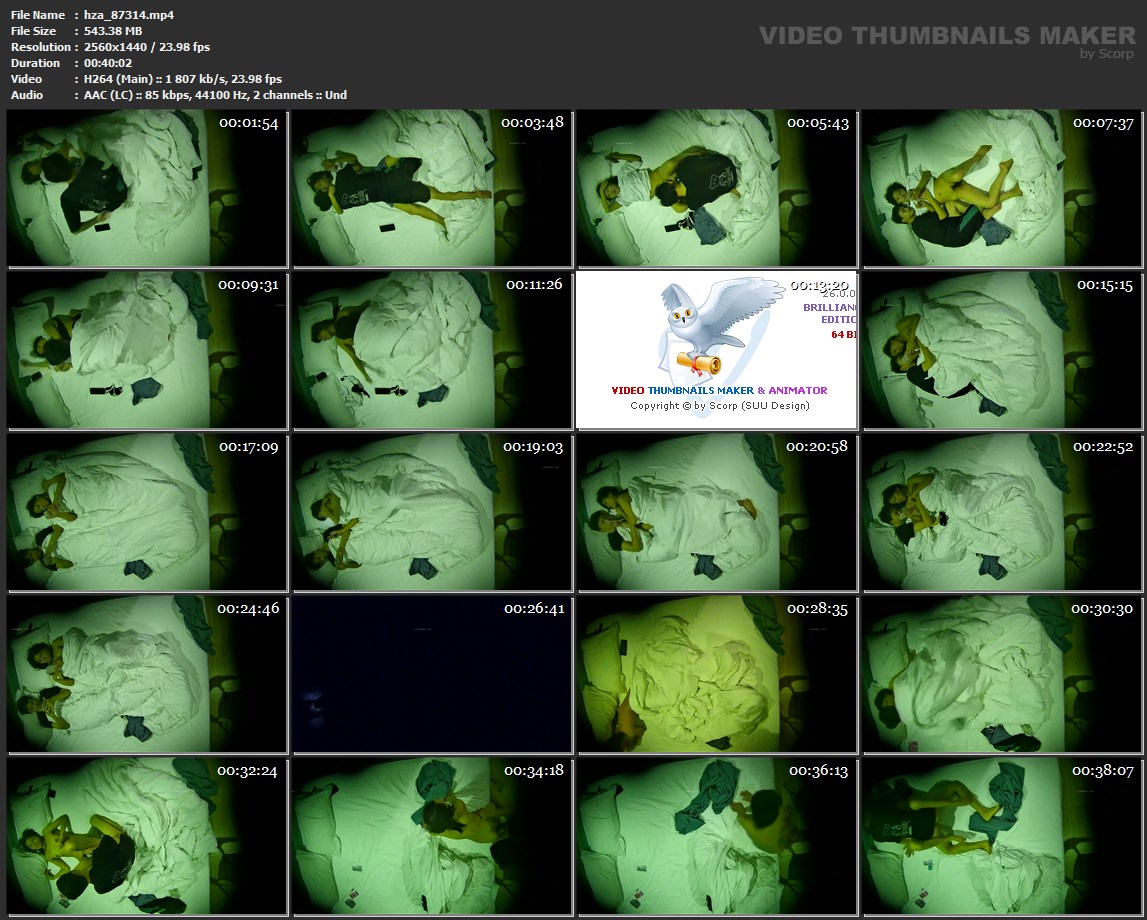Click the frame stamped 00:34:18

click(x=432, y=836)
